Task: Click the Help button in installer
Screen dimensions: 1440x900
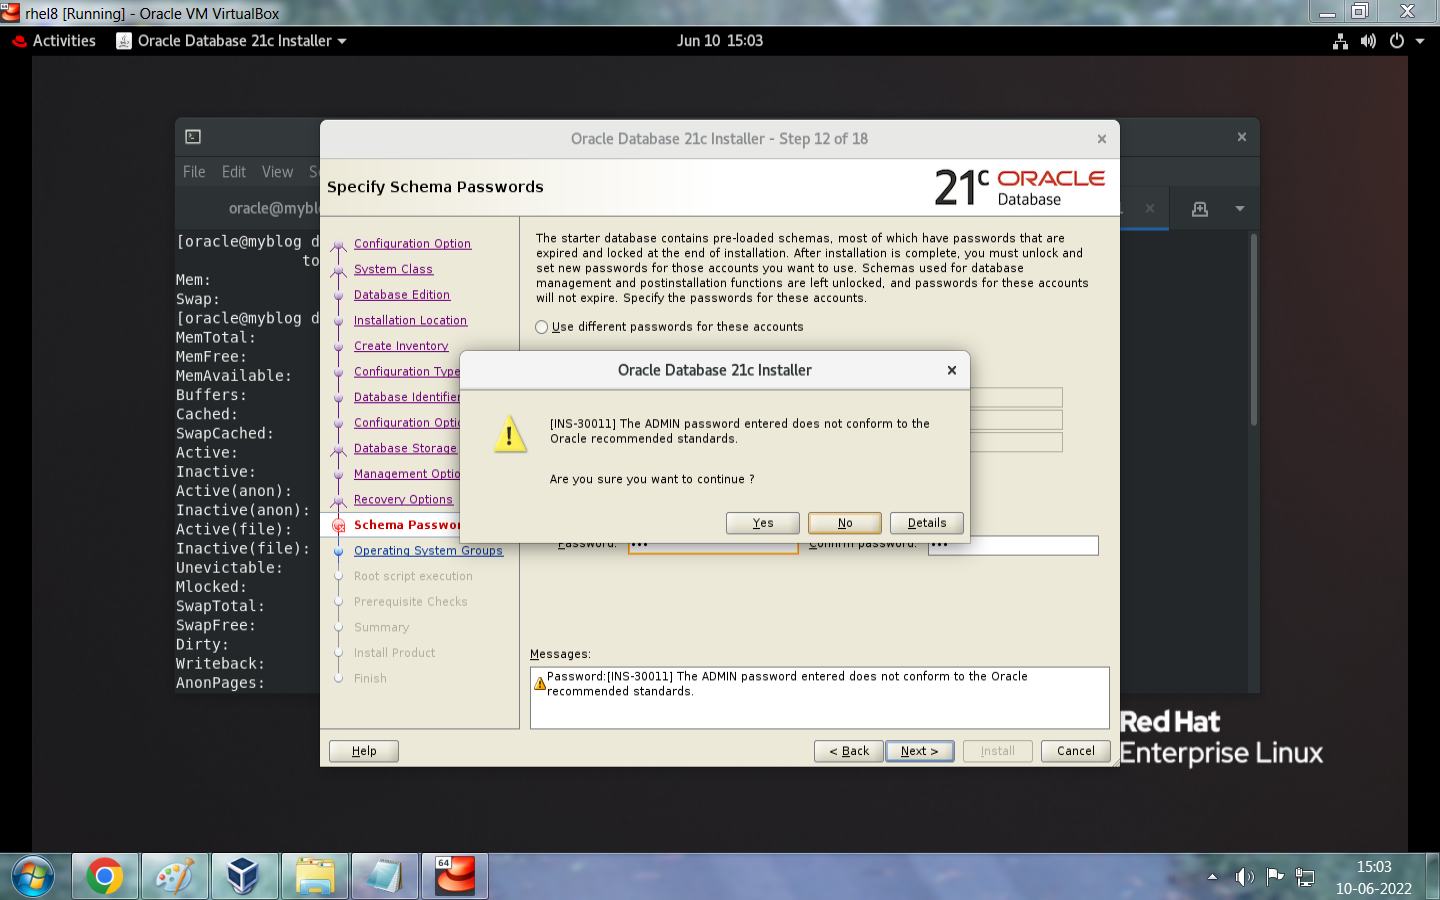Action: 364,751
